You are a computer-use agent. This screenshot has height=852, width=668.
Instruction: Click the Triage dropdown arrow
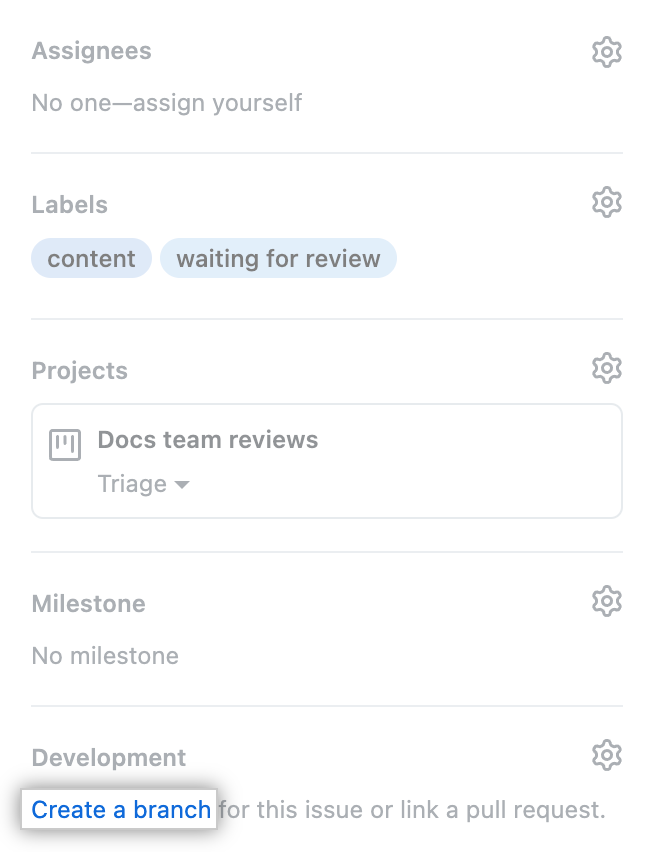pyautogui.click(x=182, y=485)
